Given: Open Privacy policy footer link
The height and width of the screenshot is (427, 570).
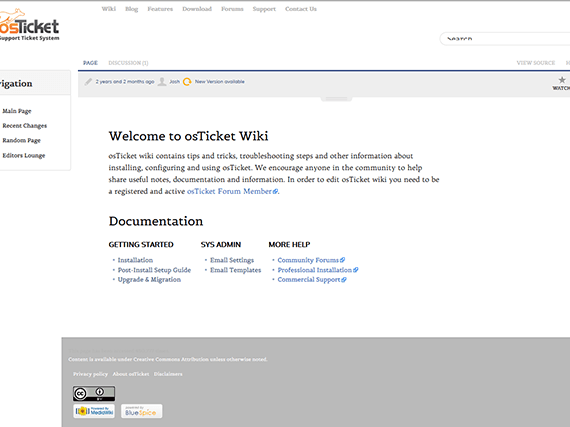Looking at the screenshot, I should [90, 374].
